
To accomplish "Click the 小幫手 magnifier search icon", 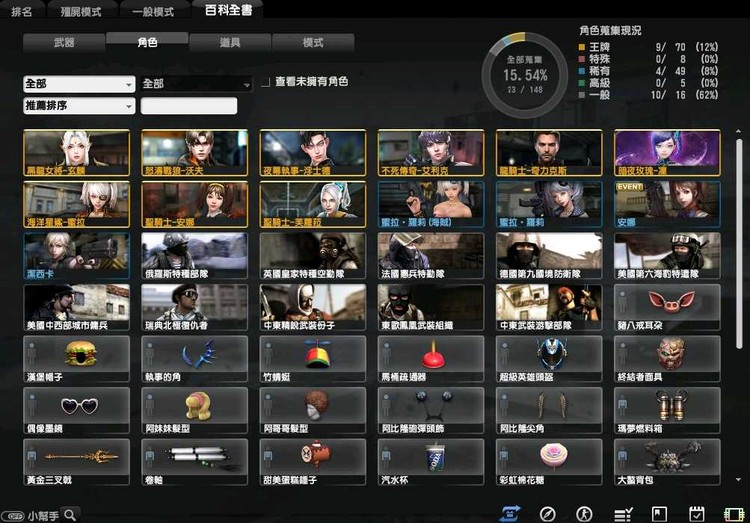I will pyautogui.click(x=70, y=515).
